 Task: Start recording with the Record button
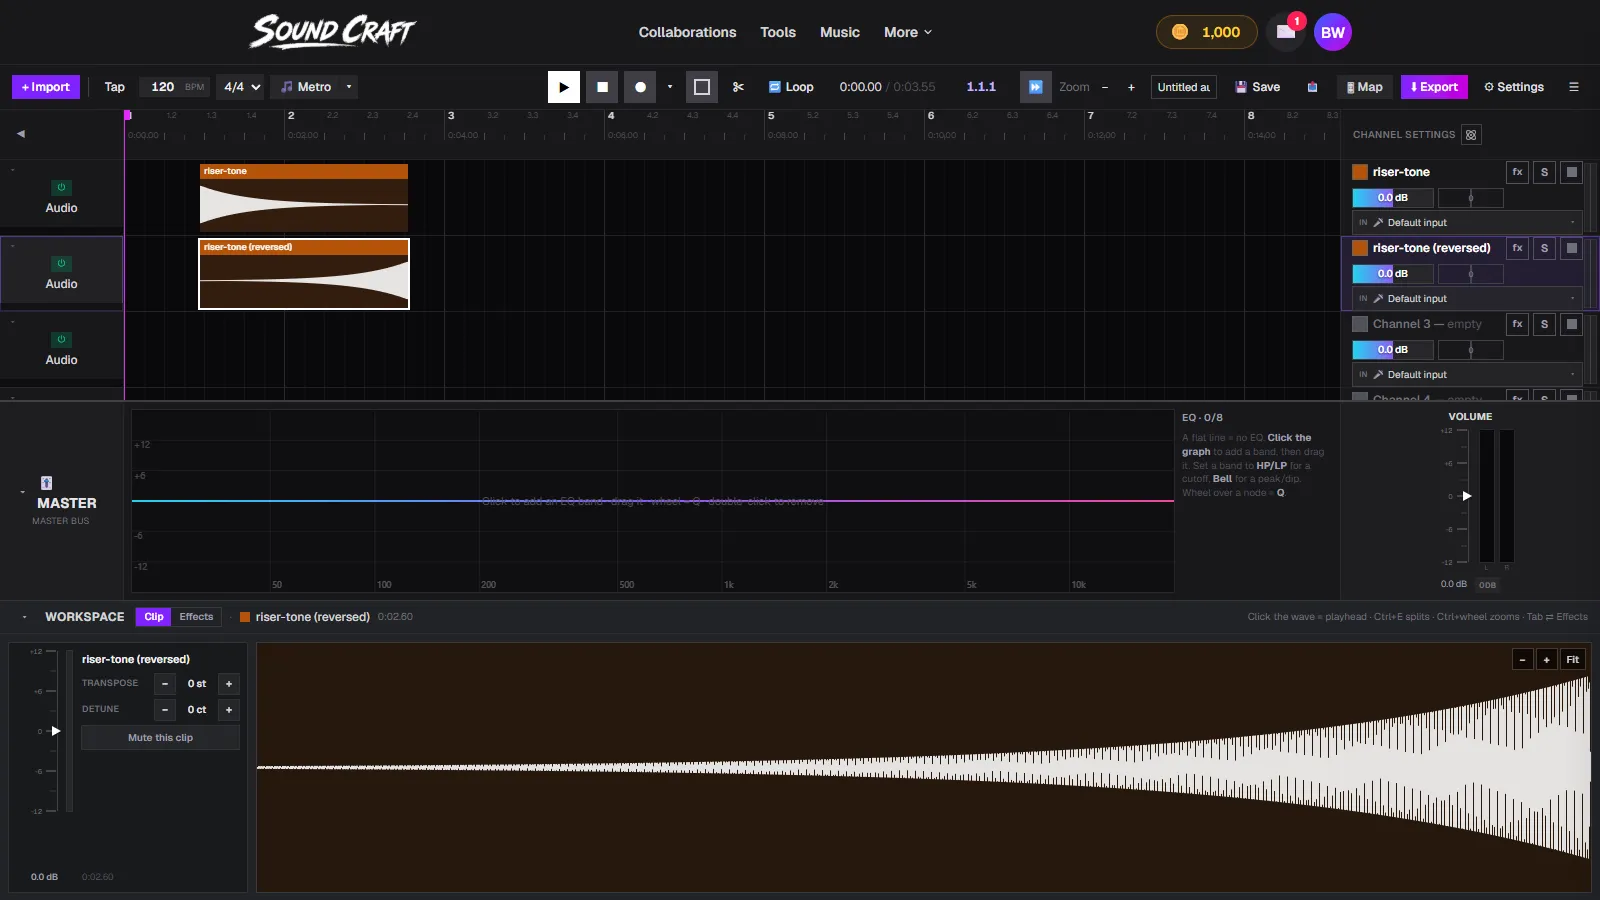click(640, 87)
